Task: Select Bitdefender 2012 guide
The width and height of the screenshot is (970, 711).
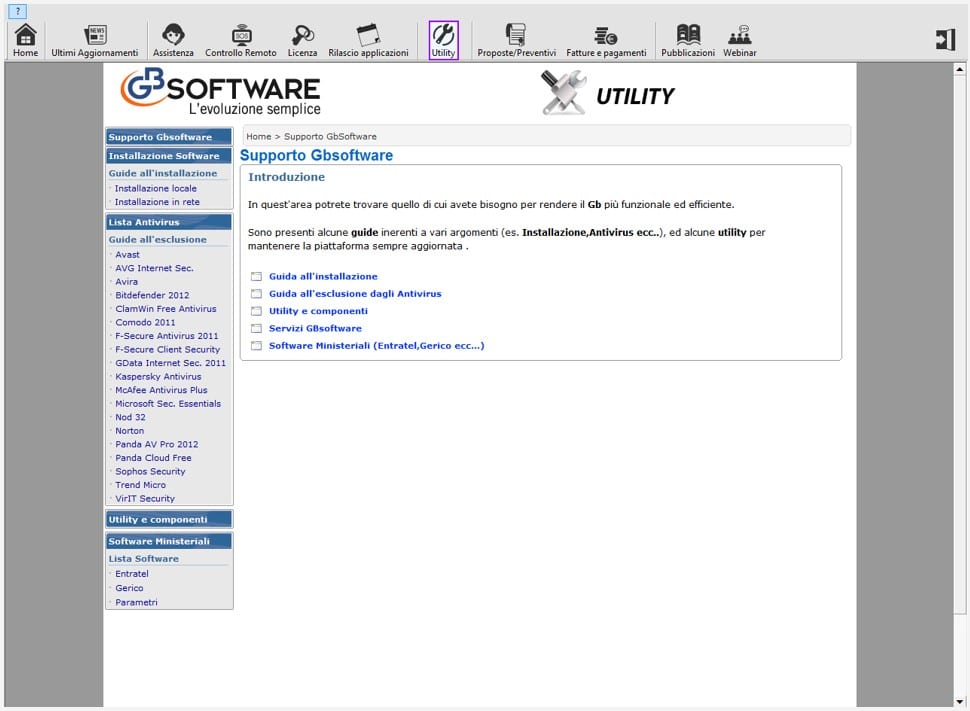Action: click(x=152, y=295)
